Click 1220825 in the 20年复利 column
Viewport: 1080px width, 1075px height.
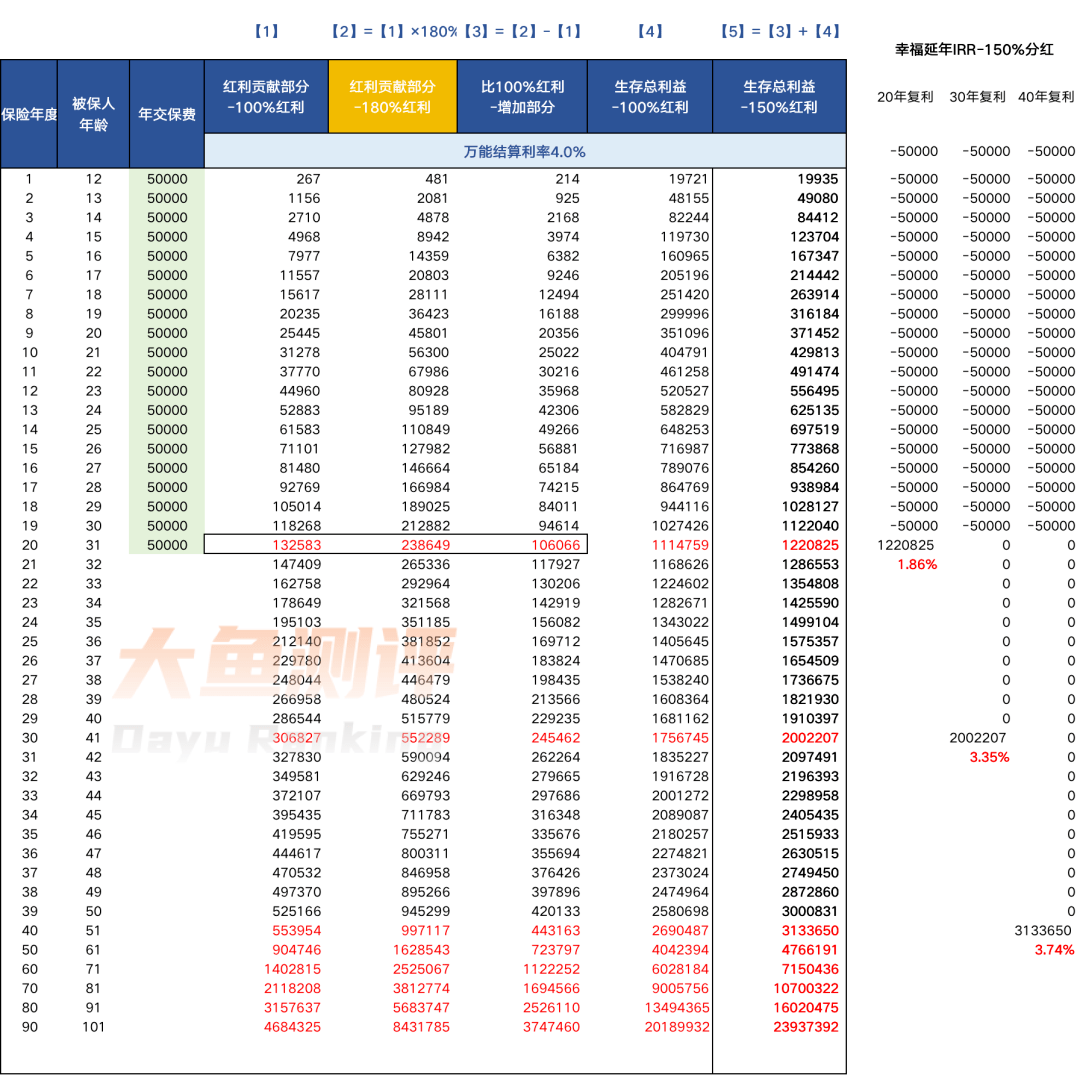click(905, 545)
